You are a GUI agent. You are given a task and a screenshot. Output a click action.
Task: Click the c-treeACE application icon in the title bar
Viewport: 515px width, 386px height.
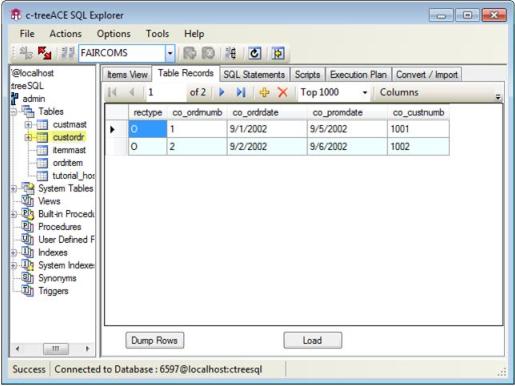[15, 15]
